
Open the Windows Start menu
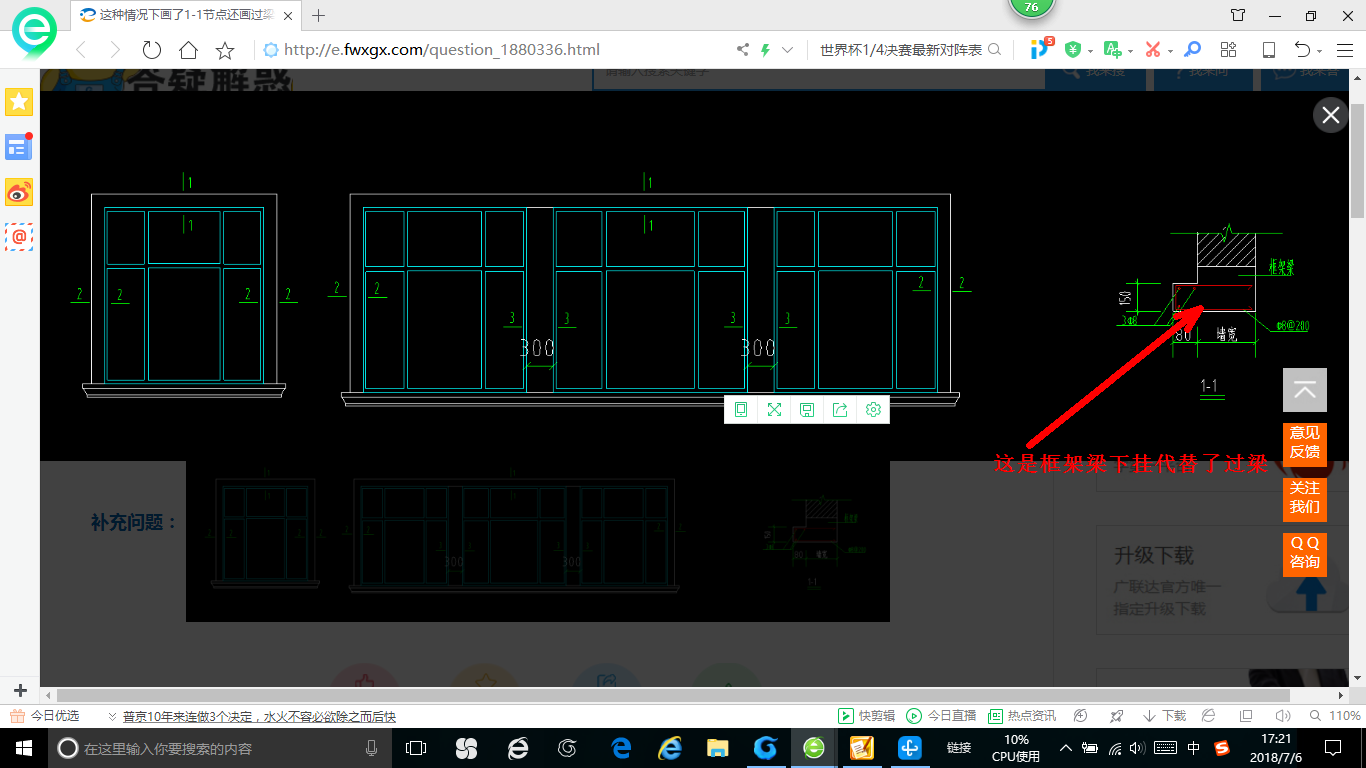tap(24, 748)
